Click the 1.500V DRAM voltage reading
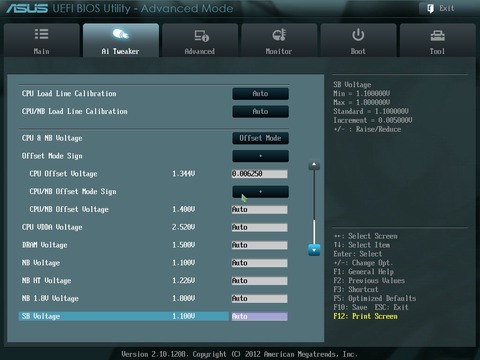Screen dimensions: 480x360 tap(184, 245)
